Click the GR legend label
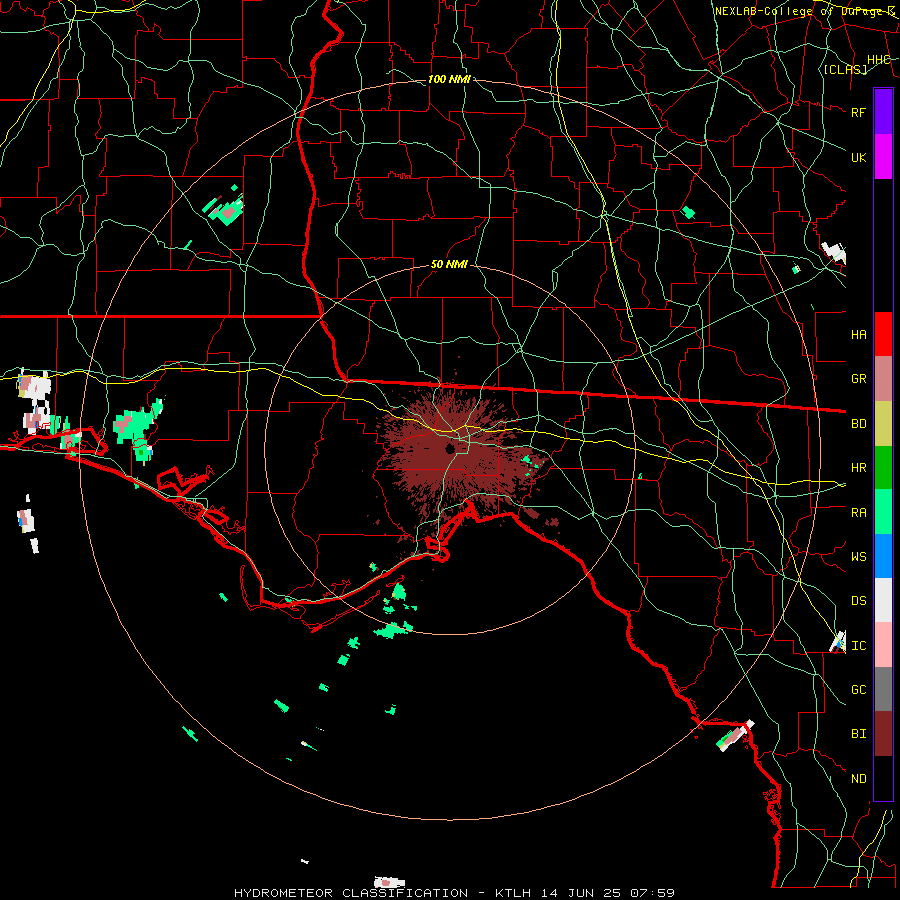Viewport: 900px width, 900px height. click(x=858, y=379)
